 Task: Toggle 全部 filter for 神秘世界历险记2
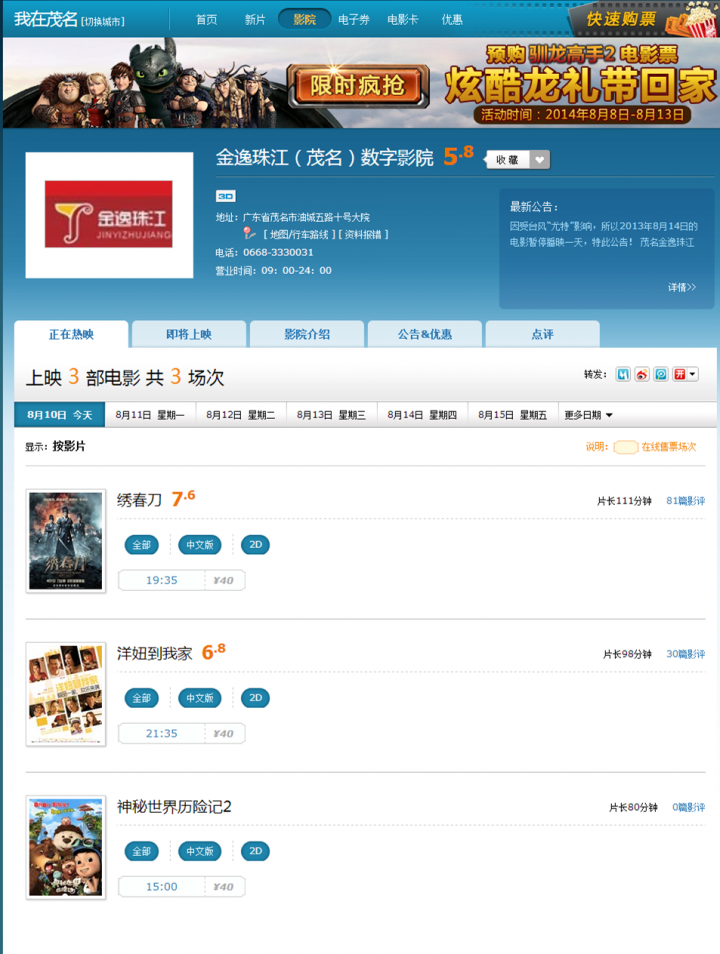click(142, 851)
